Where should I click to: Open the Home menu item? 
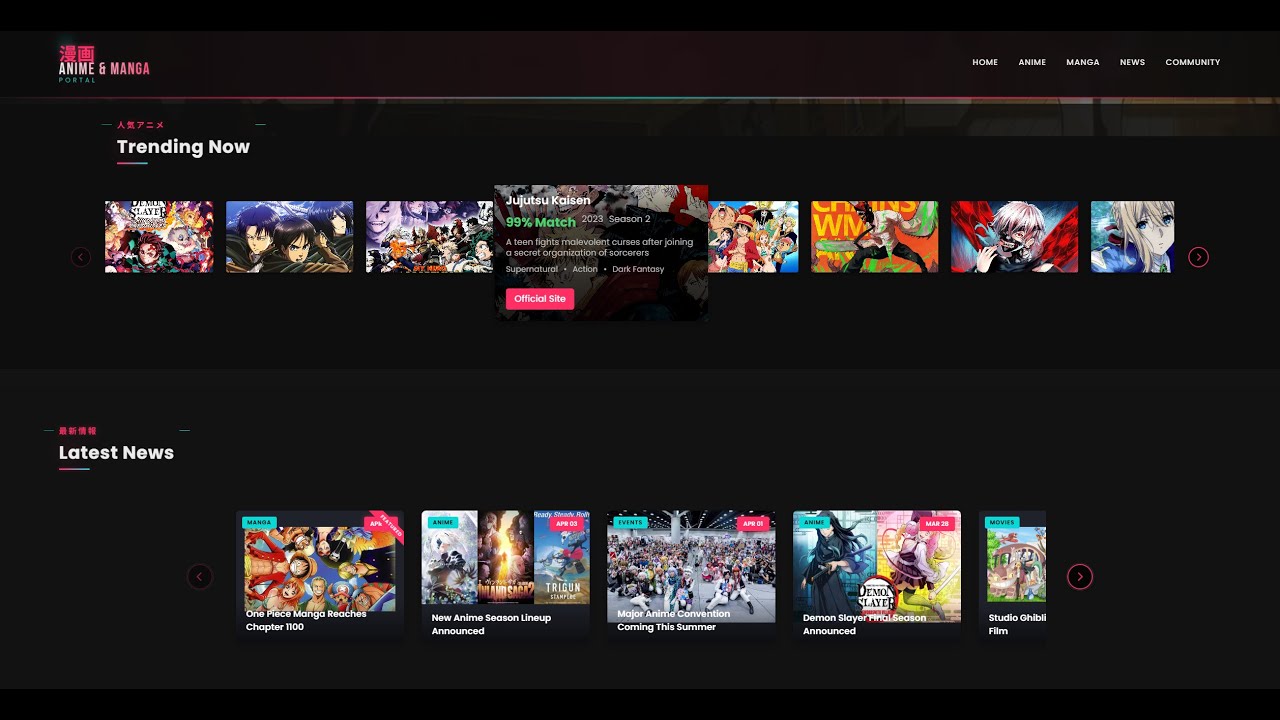click(985, 62)
